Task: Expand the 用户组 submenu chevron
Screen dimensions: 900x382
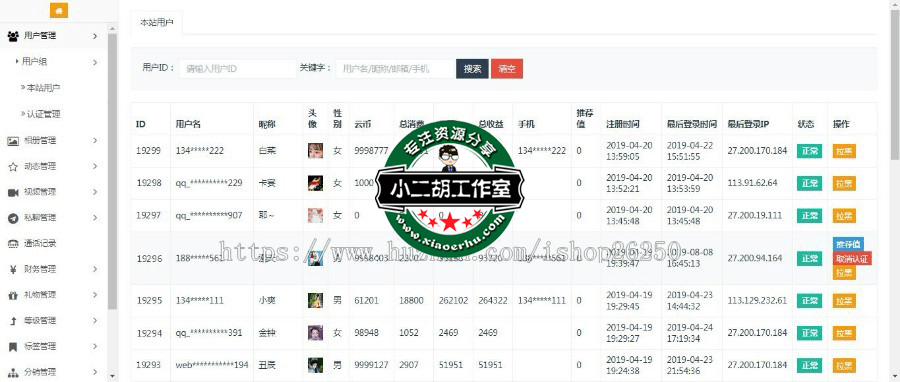Action: (95, 62)
